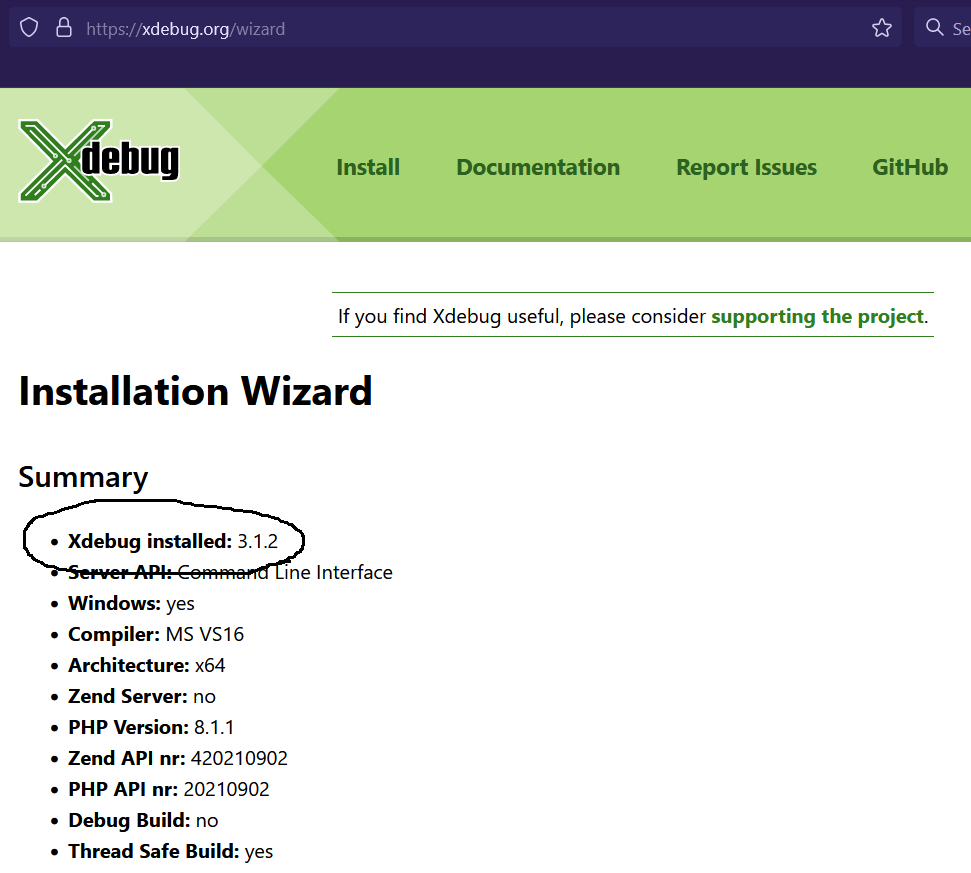Go to Report Issues
Image resolution: width=971 pixels, height=873 pixels.
pos(746,167)
